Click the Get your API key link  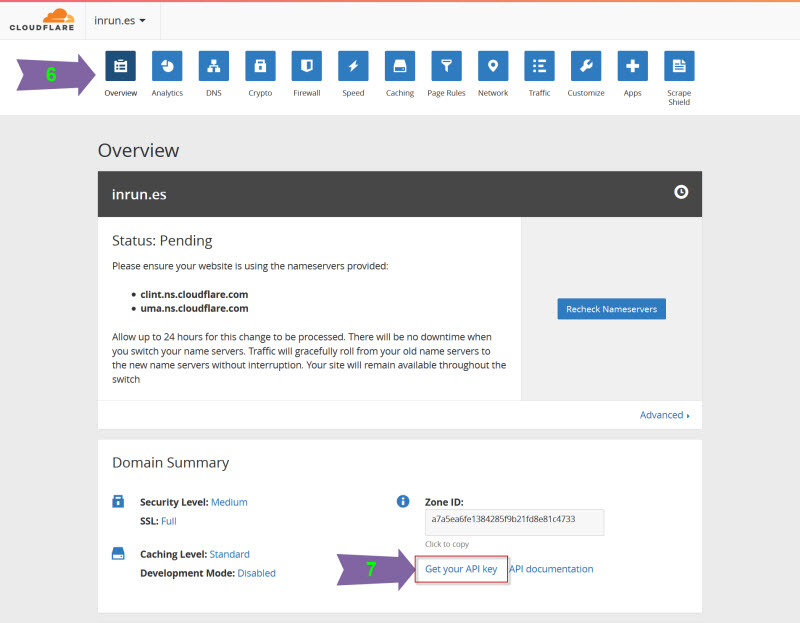tap(461, 569)
